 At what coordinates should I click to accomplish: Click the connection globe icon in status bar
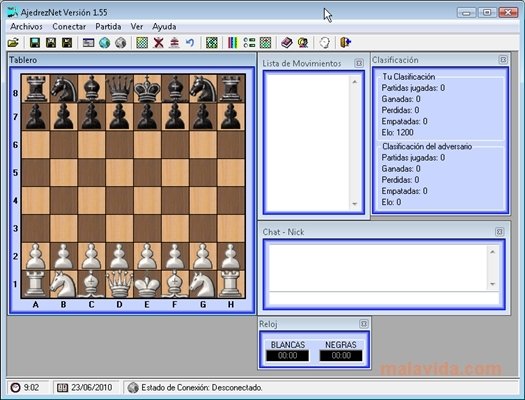coord(133,388)
